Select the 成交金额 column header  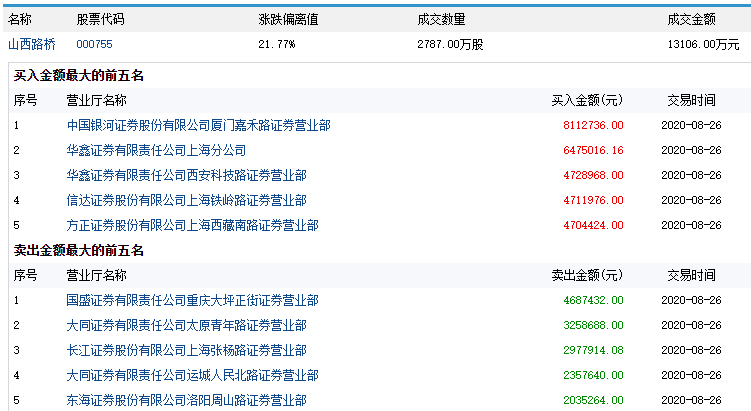[x=691, y=20]
